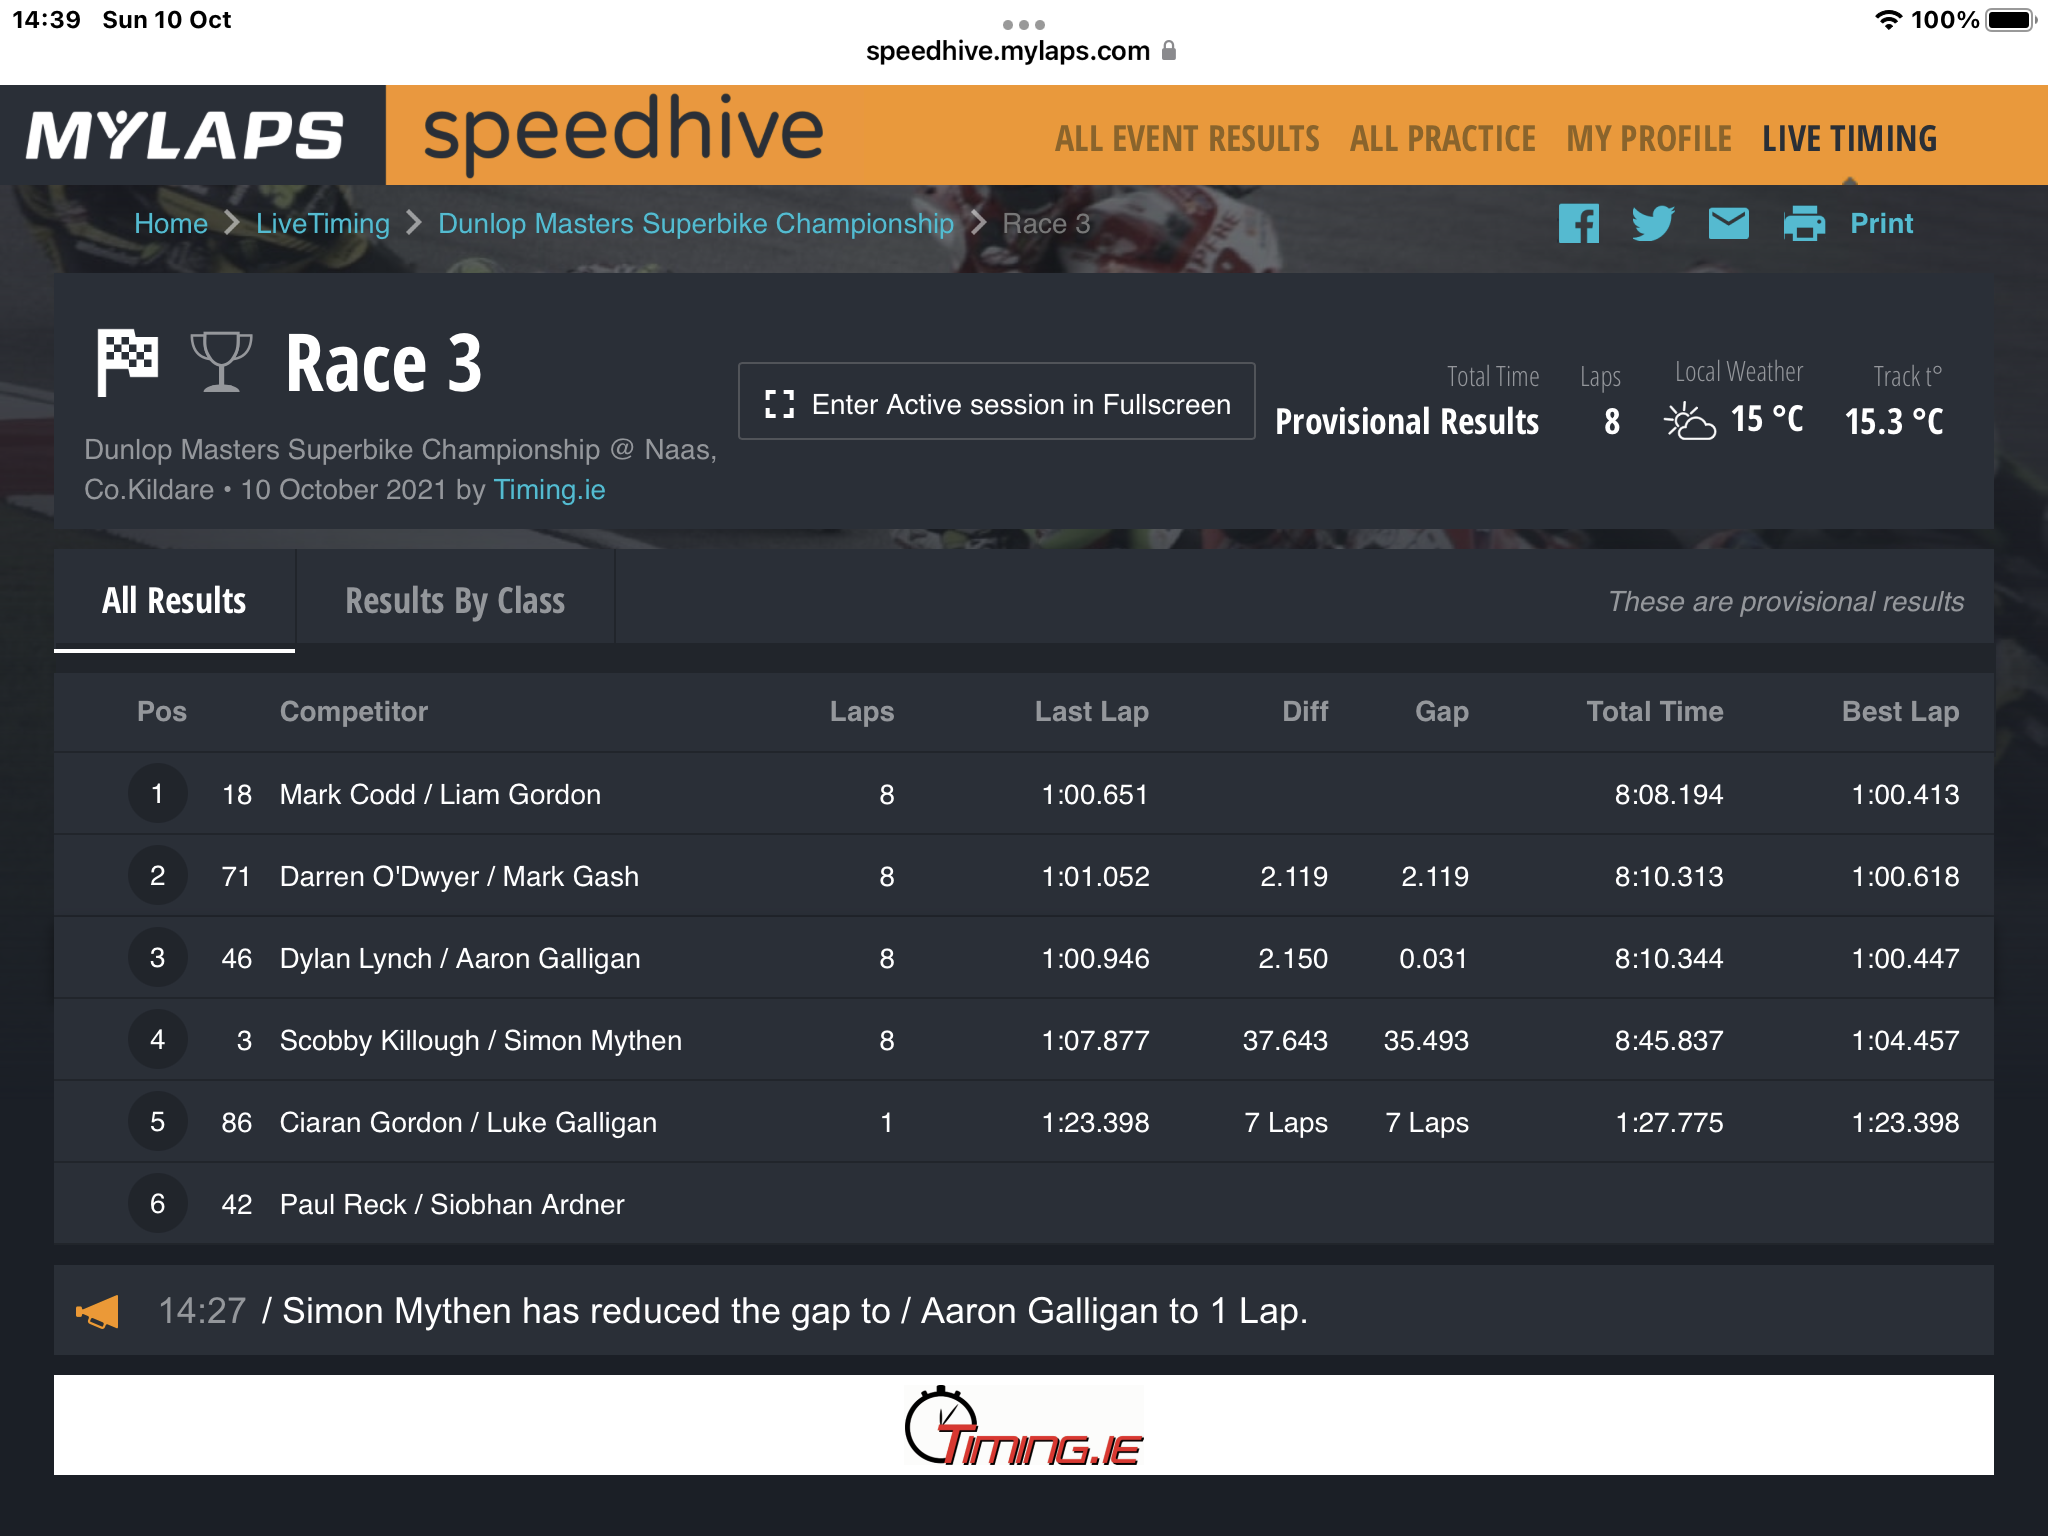Select competitor Scobby Killough / Simon Mythen
This screenshot has width=2048, height=1536.
click(481, 1041)
